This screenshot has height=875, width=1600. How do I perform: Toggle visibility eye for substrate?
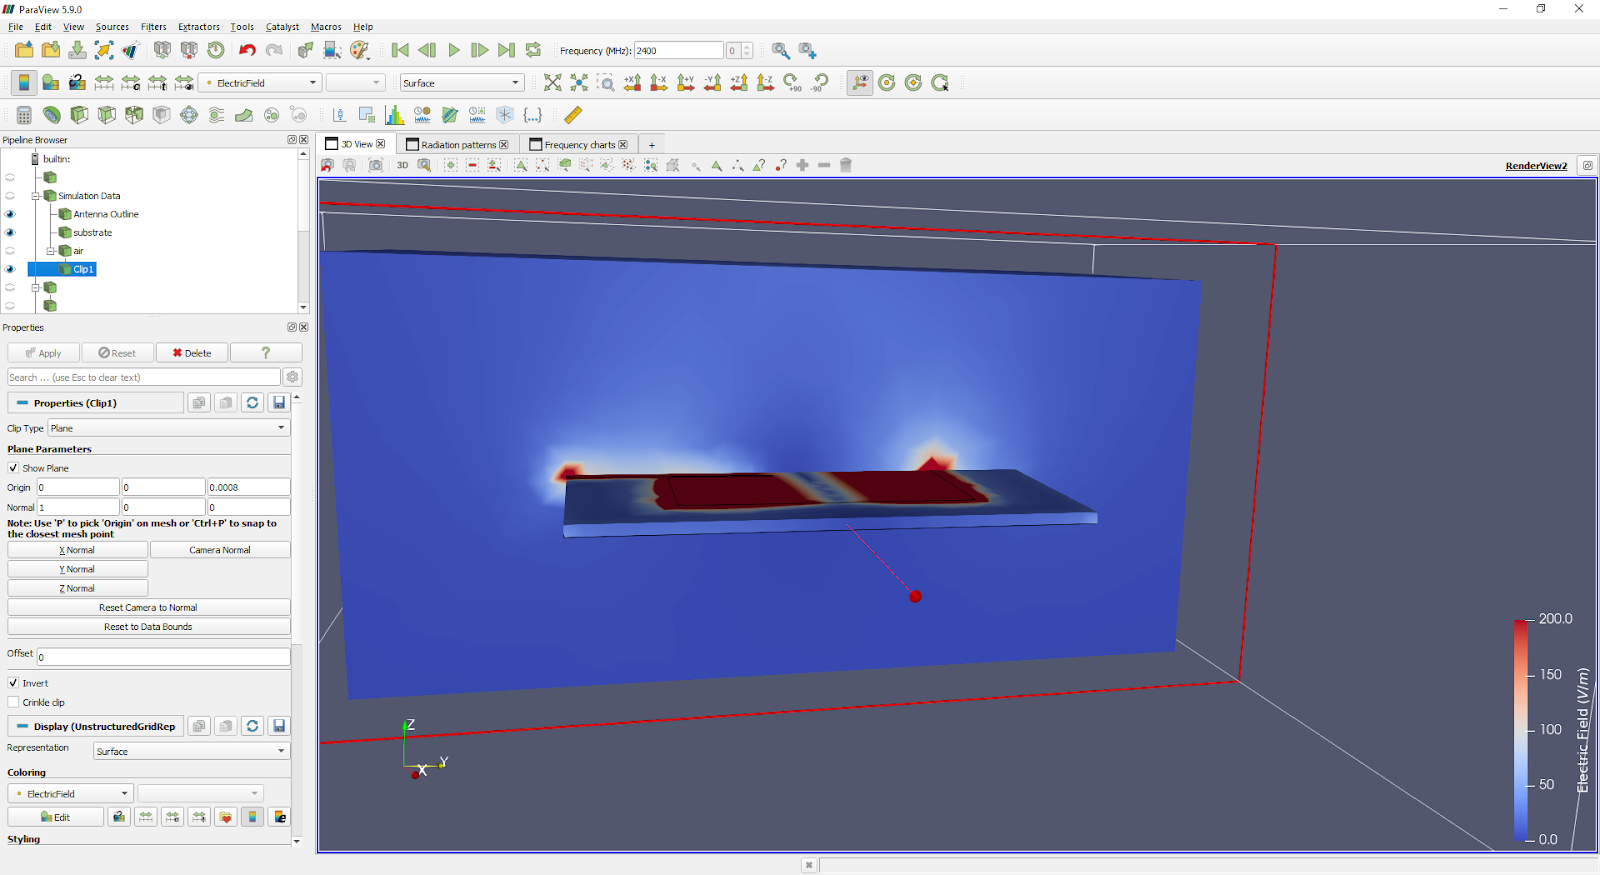pyautogui.click(x=10, y=232)
